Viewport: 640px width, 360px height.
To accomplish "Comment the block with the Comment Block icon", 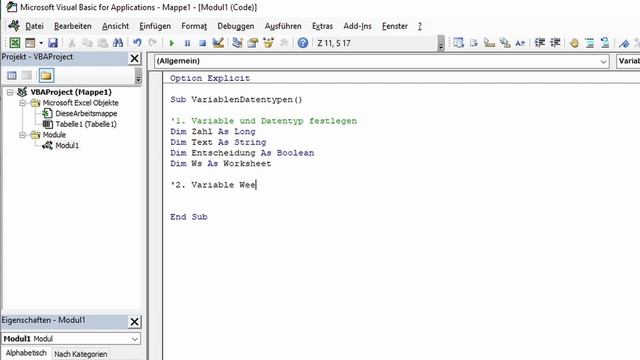I will tap(589, 42).
